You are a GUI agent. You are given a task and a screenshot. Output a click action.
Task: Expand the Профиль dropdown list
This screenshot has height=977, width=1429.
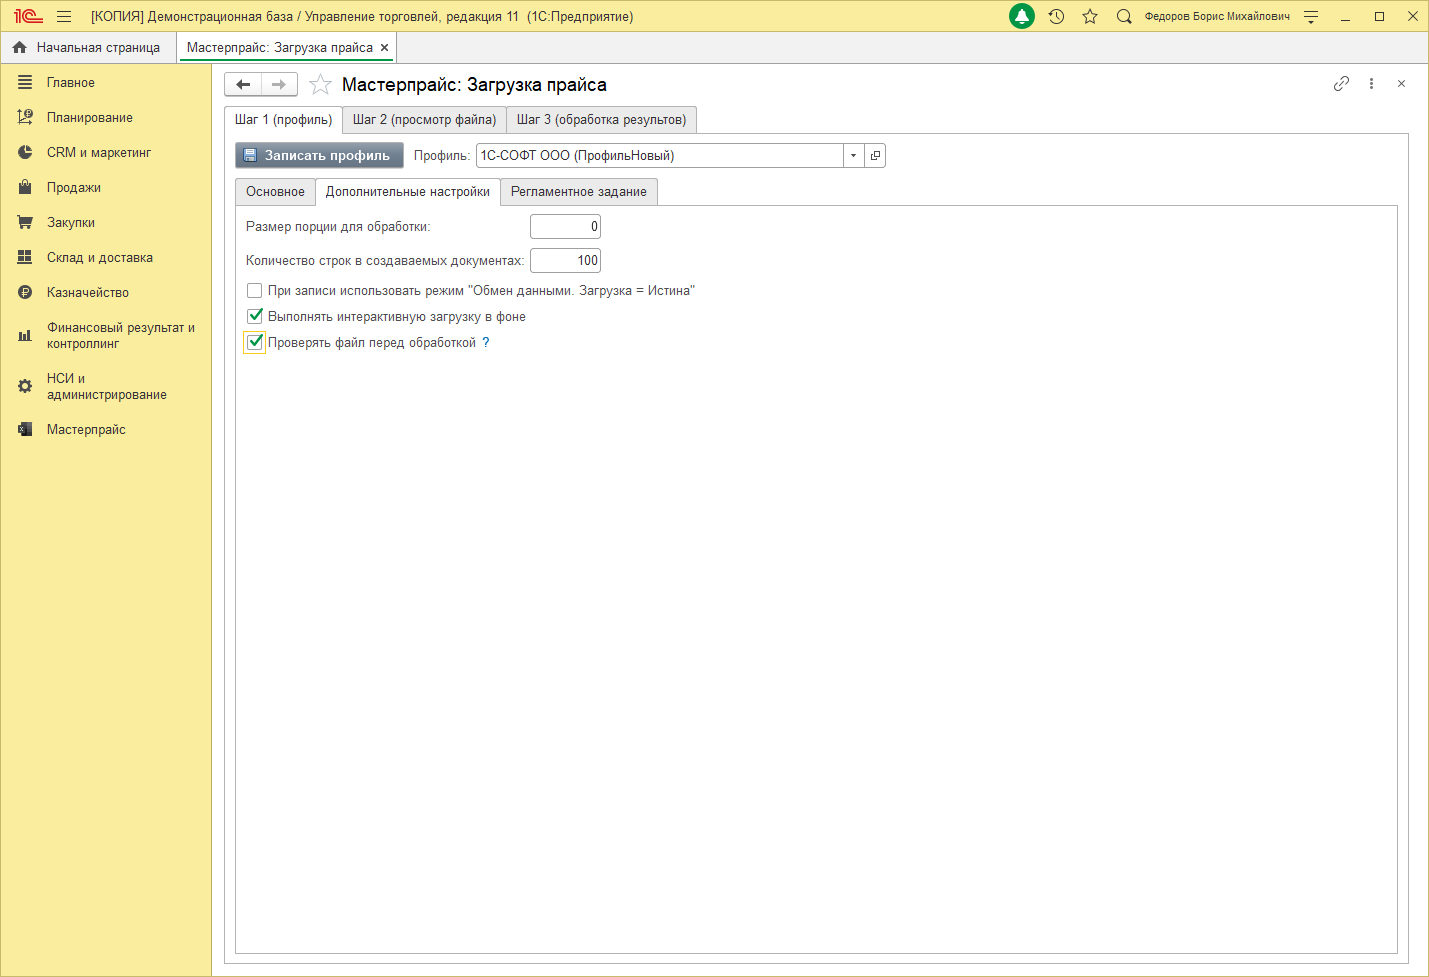(x=853, y=156)
